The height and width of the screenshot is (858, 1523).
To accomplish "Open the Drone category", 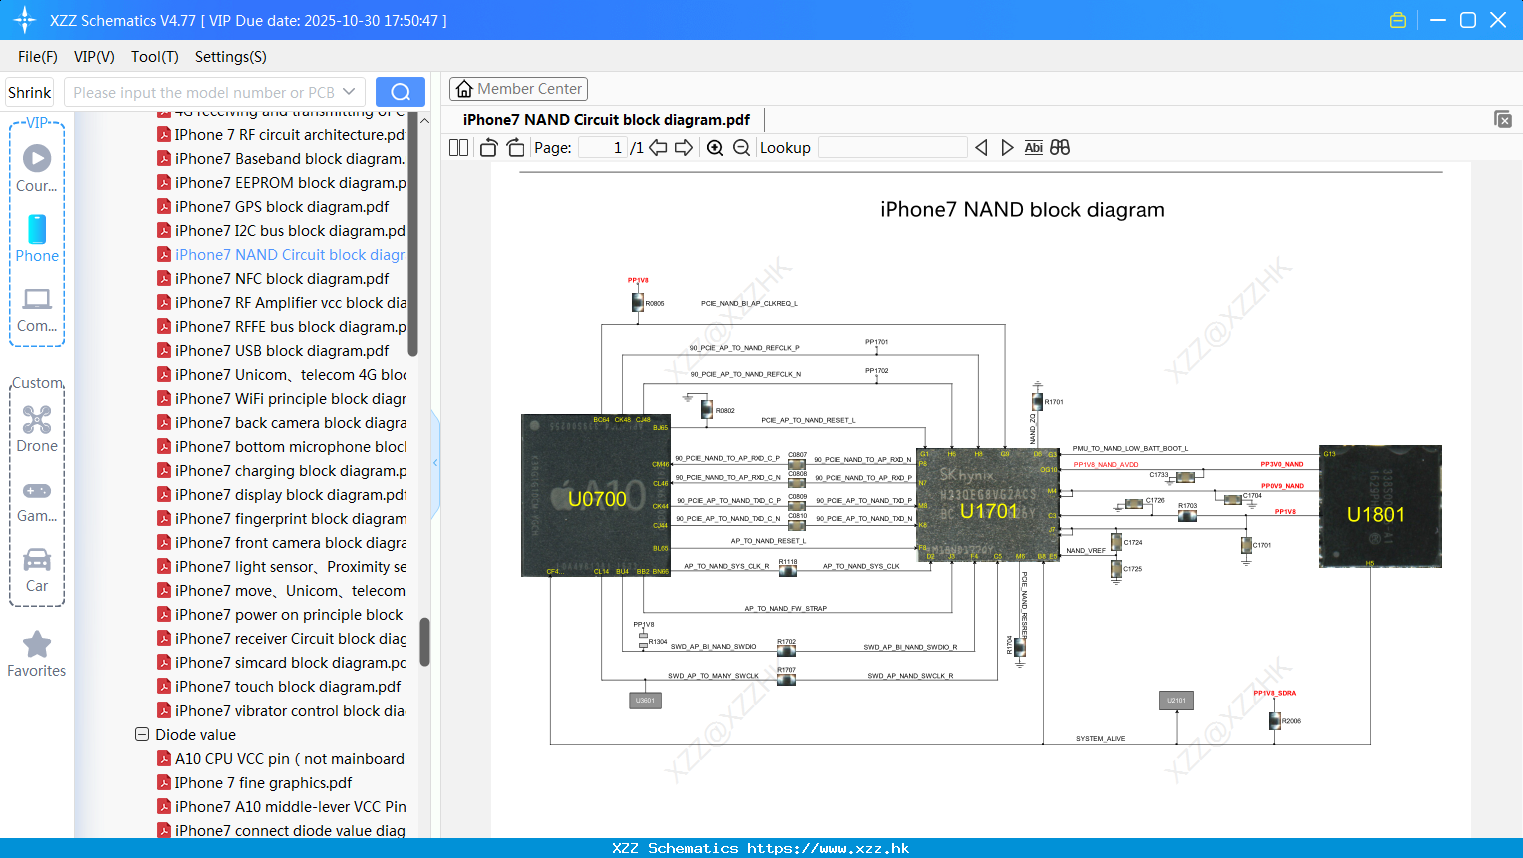I will point(37,430).
